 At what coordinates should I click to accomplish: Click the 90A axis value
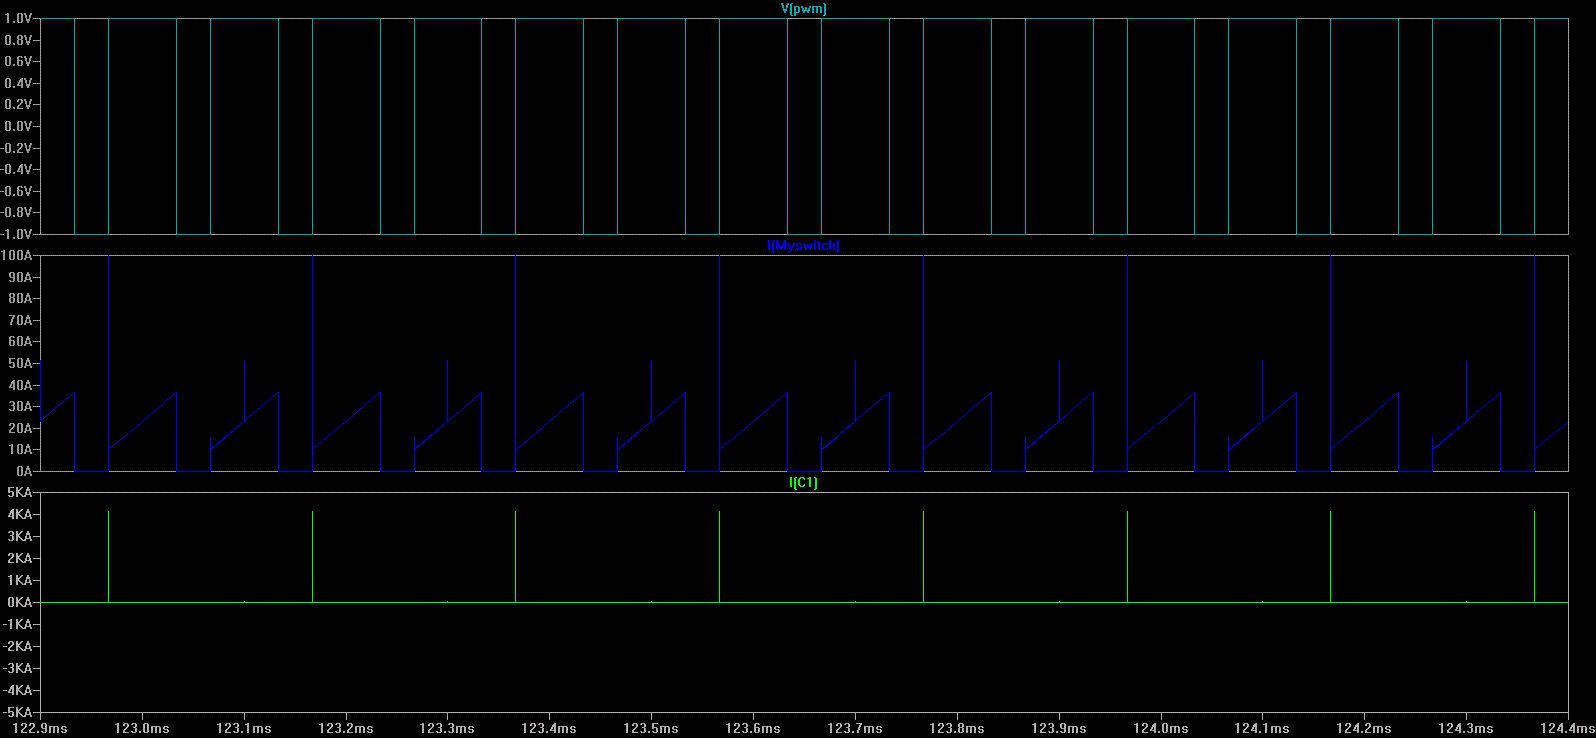click(19, 277)
